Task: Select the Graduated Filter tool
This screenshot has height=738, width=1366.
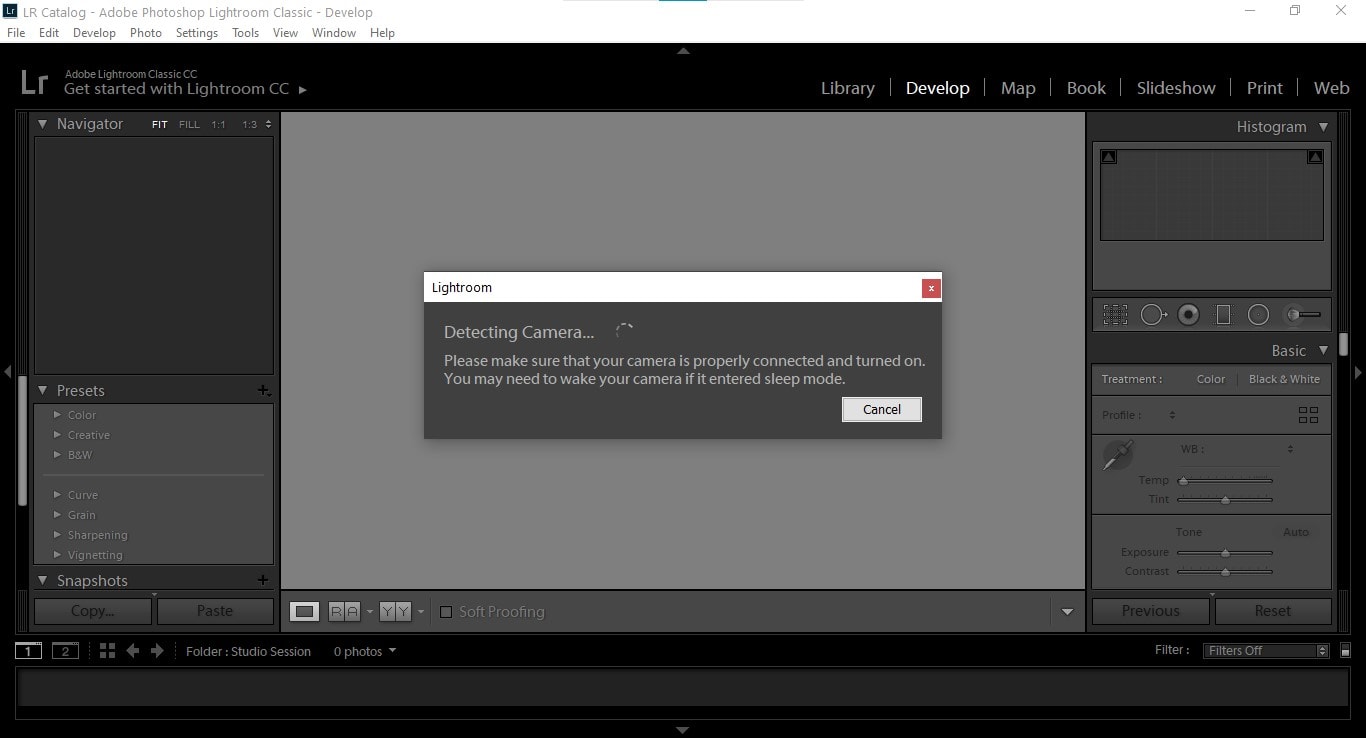Action: 1223,315
